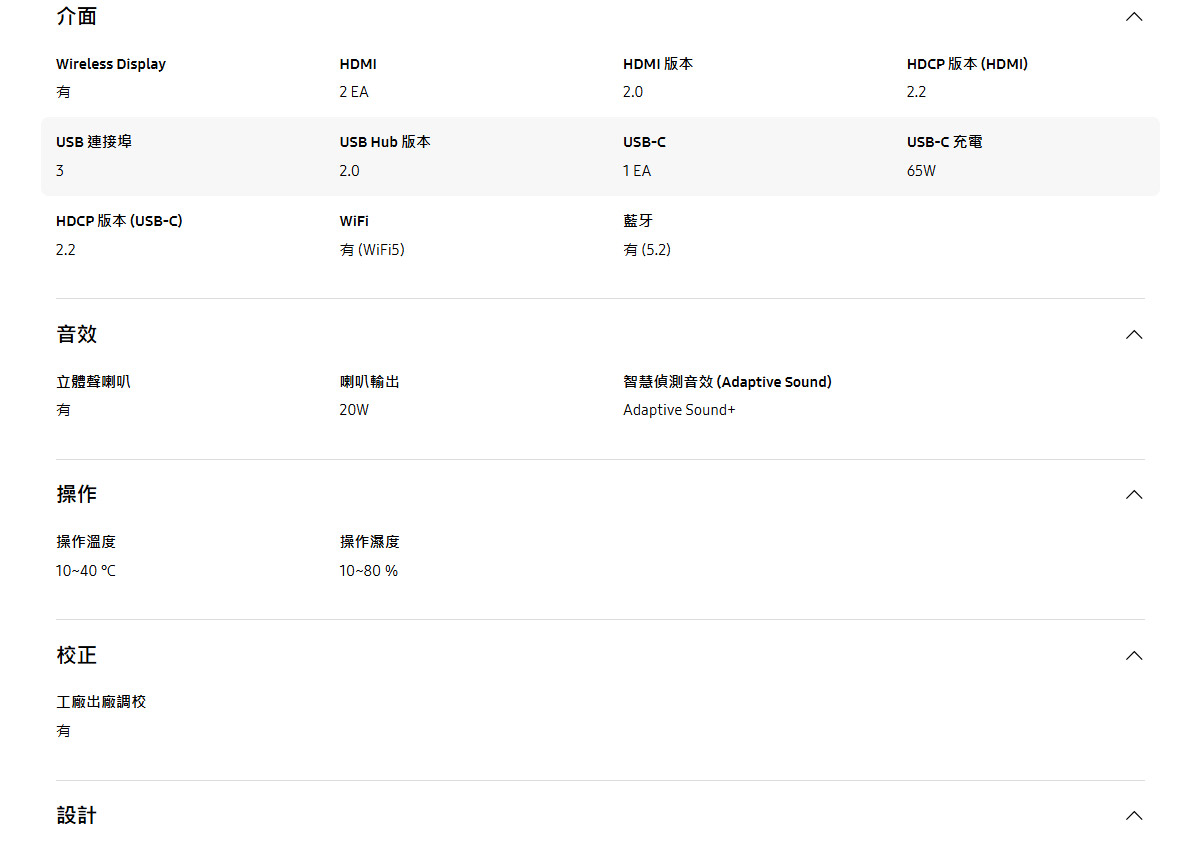Click the USB Hub 版本 label

point(385,142)
